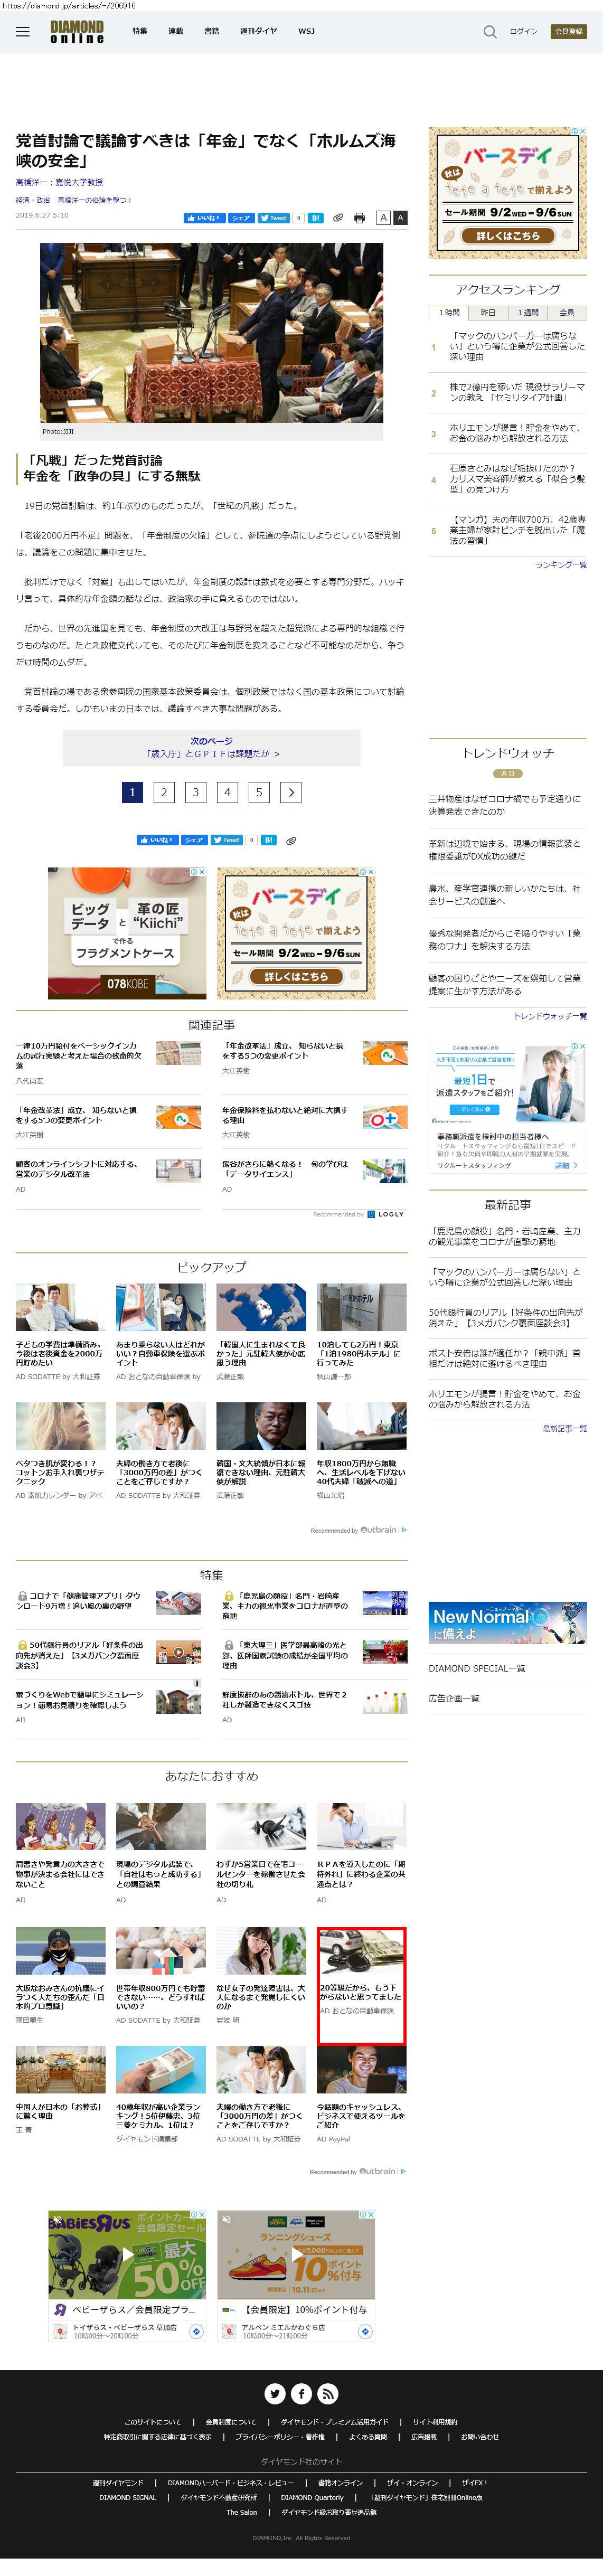
Task: Open the WSJ menu item
Action: click(306, 31)
